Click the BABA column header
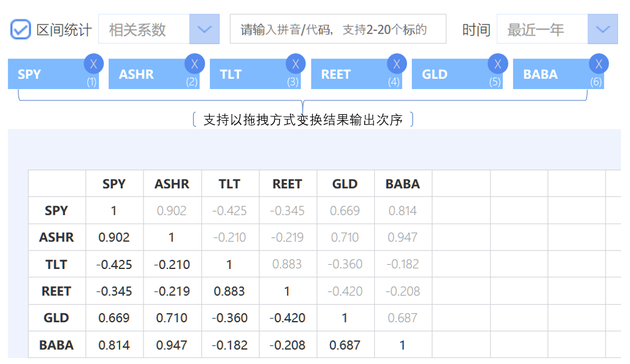Image resolution: width=630 pixels, height=364 pixels. tap(403, 184)
